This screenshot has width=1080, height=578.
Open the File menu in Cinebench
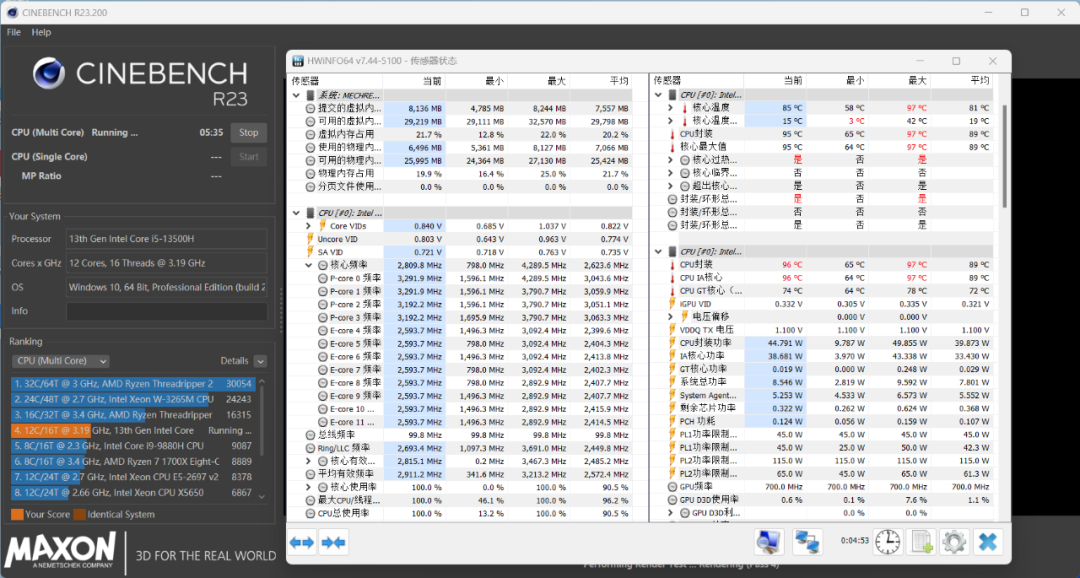tap(14, 32)
